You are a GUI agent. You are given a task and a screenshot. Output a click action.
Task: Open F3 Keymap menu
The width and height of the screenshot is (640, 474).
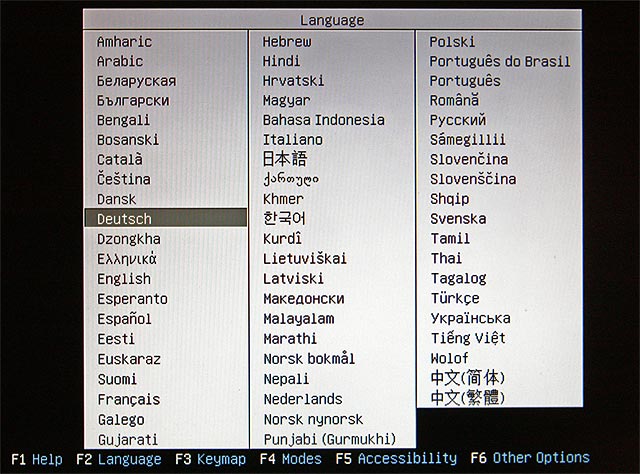[211, 459]
